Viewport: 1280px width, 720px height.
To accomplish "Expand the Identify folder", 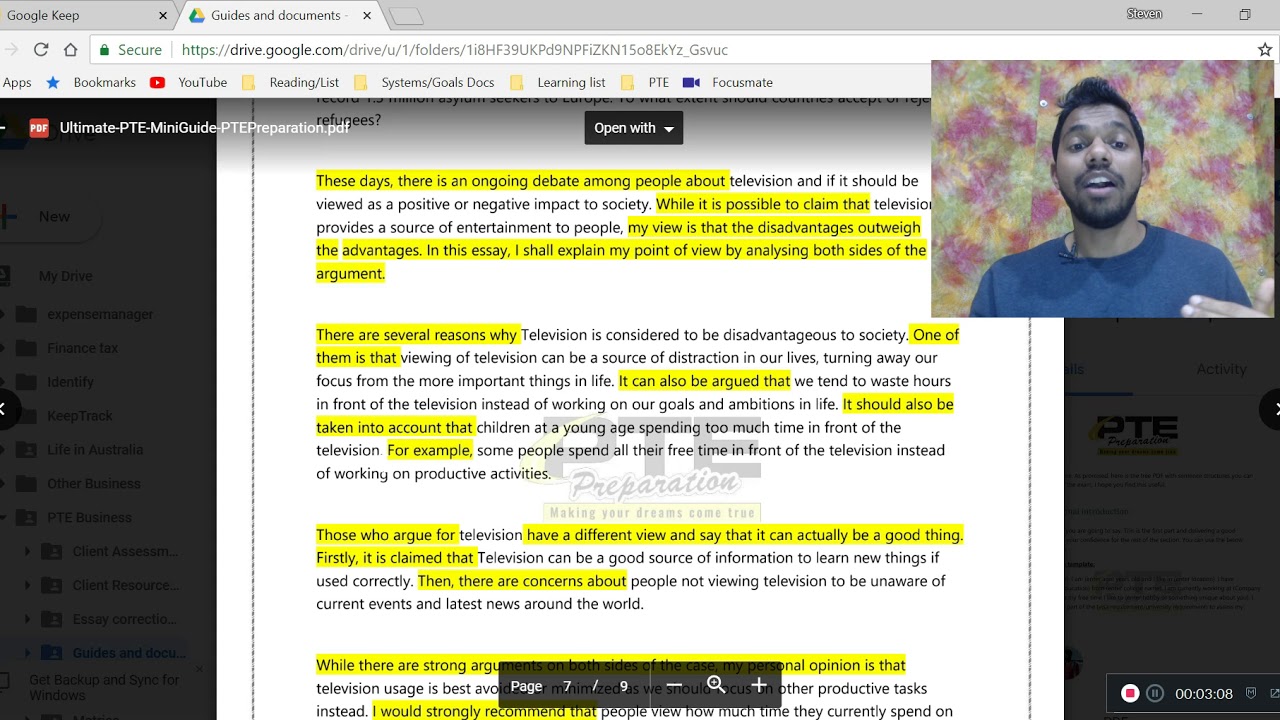I will pyautogui.click(x=4, y=382).
